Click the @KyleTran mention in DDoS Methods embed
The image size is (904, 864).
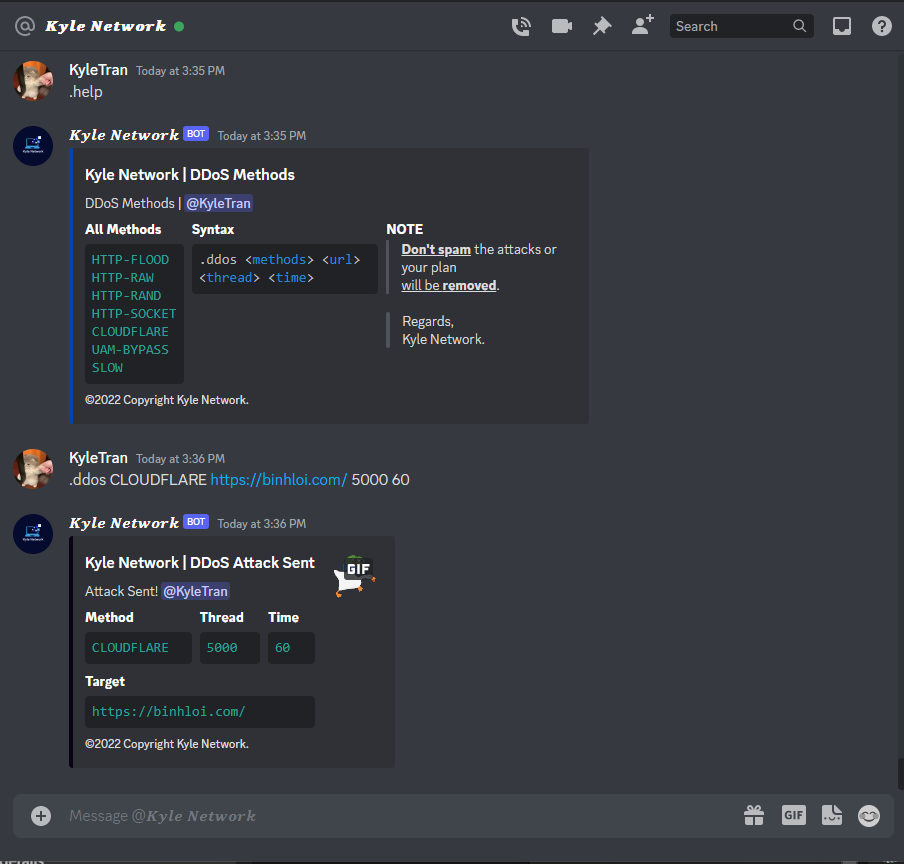219,203
